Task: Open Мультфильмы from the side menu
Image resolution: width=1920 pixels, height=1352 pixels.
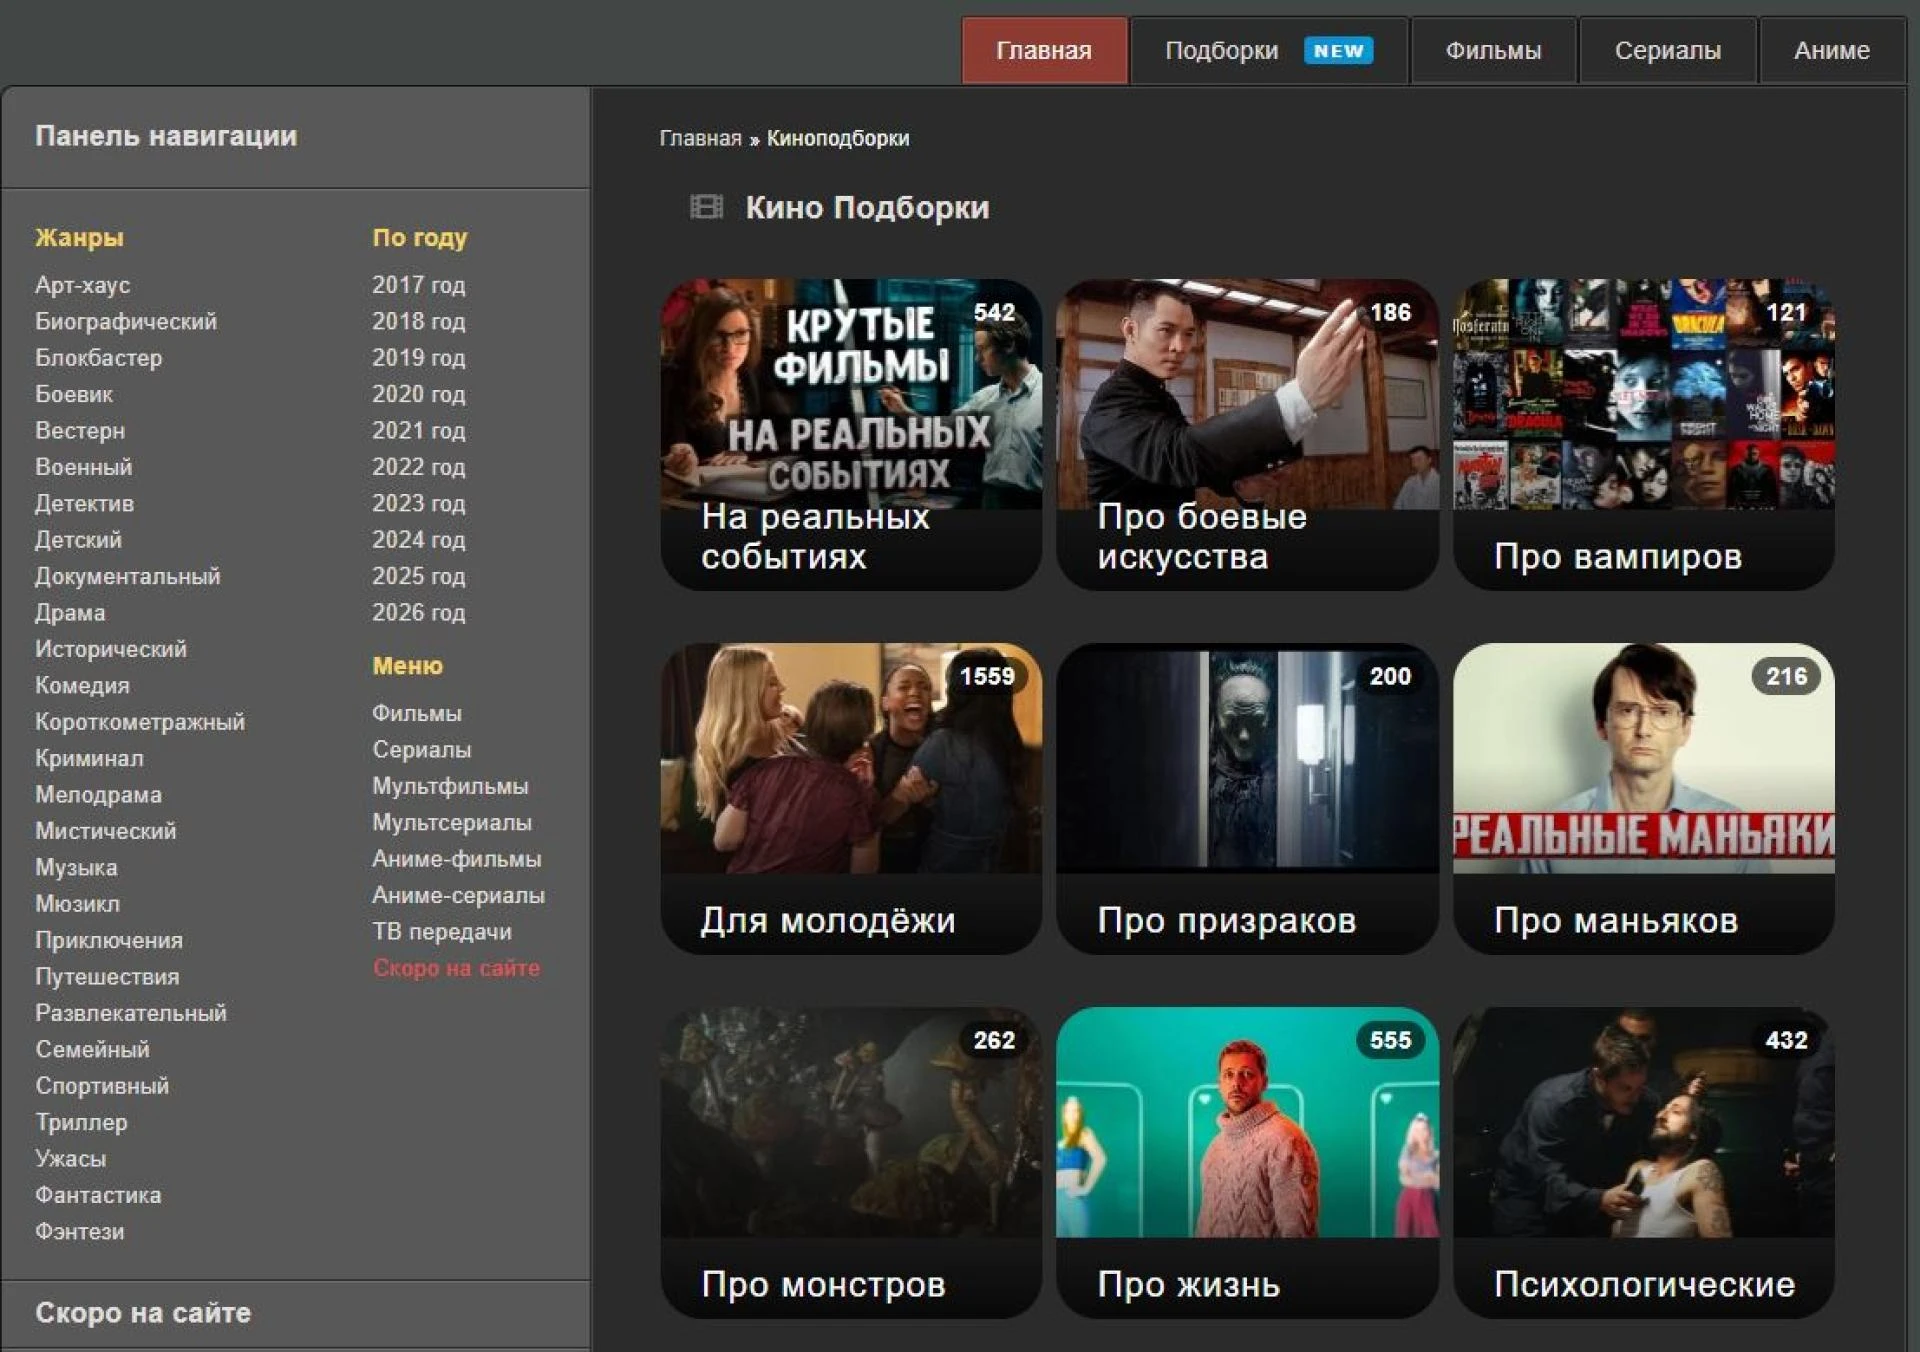Action: (x=450, y=786)
